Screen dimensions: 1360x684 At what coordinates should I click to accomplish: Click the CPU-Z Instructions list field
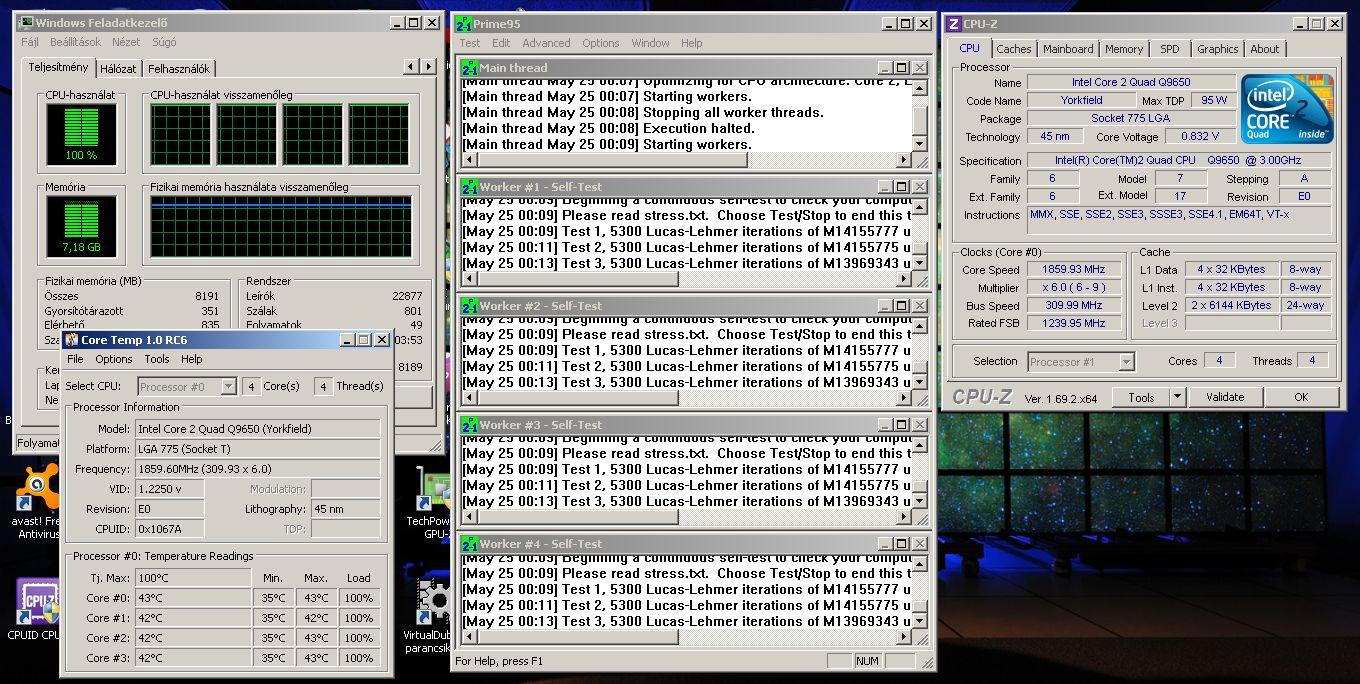click(1179, 221)
